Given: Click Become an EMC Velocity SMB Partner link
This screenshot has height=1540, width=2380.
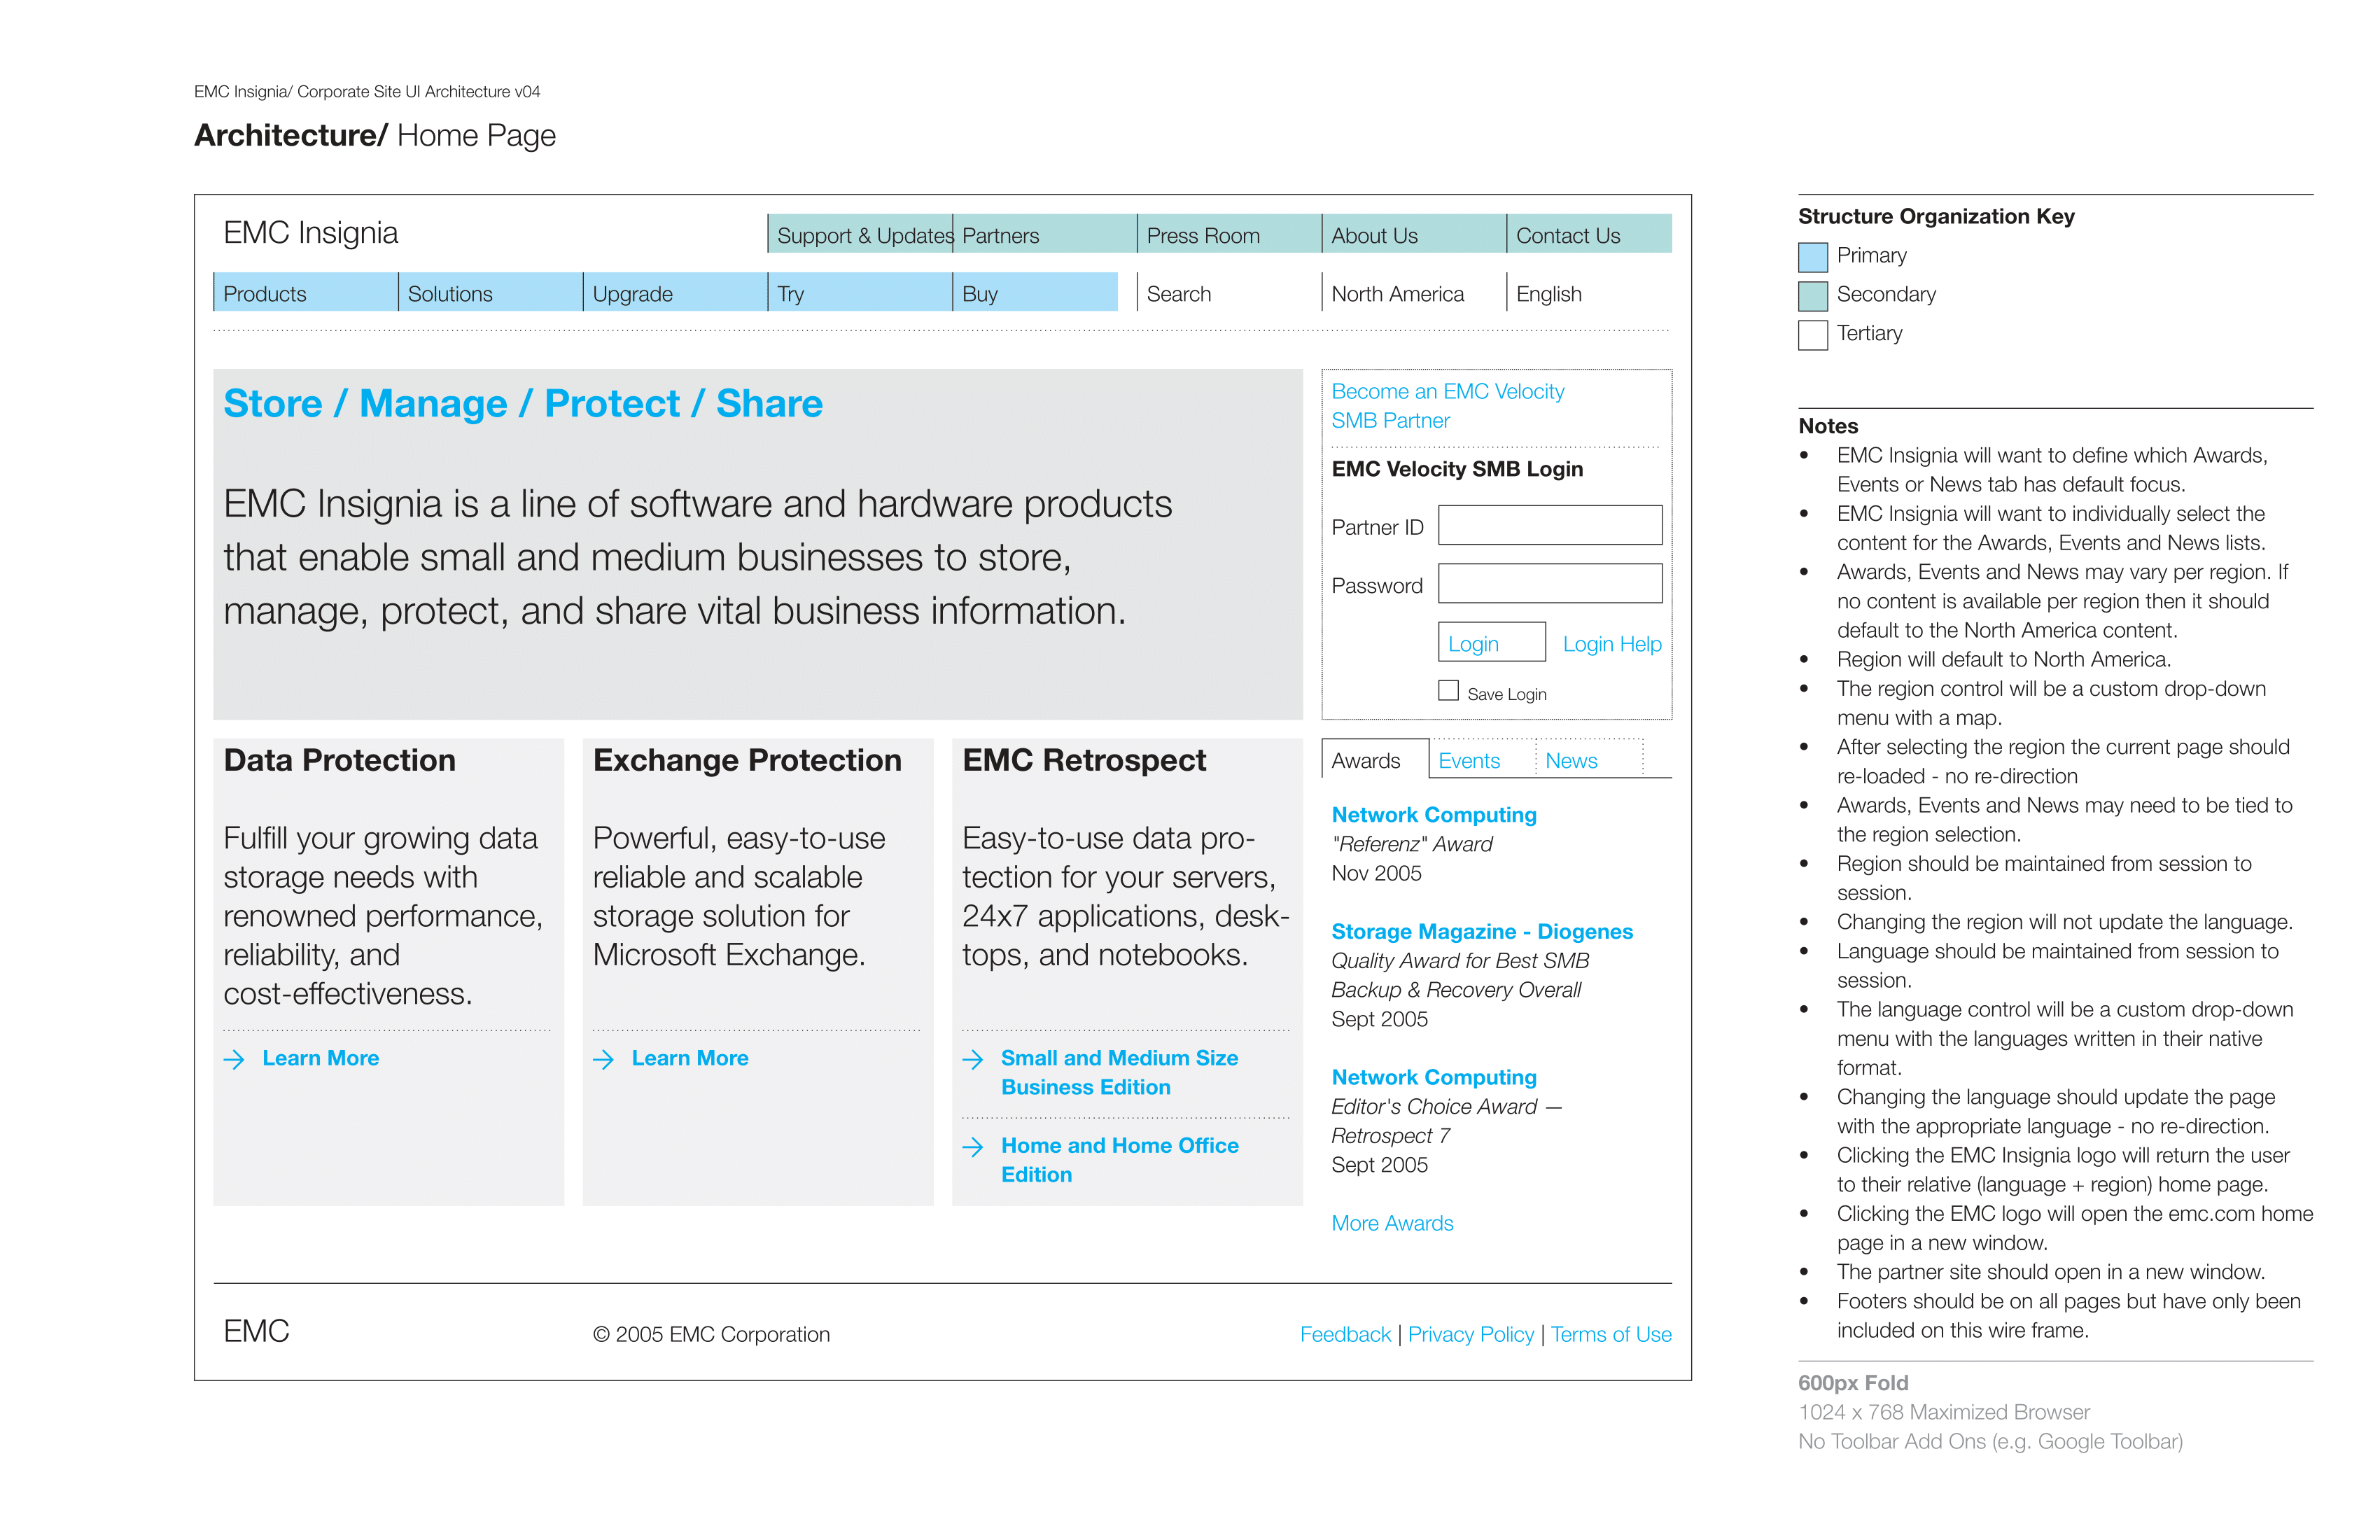Looking at the screenshot, I should pos(1447,406).
